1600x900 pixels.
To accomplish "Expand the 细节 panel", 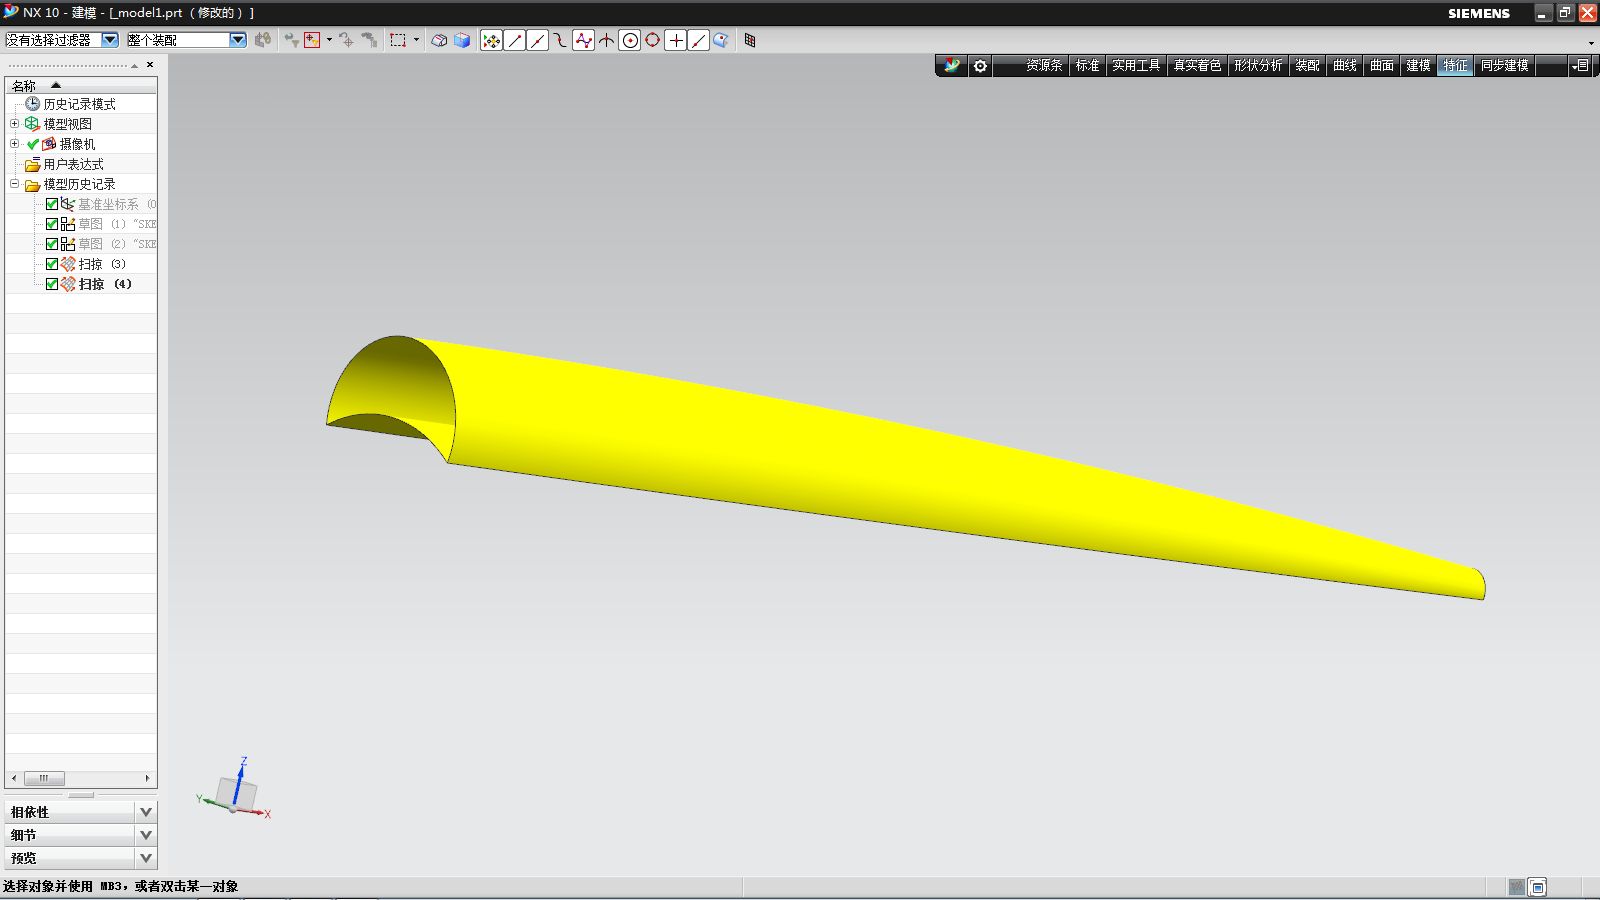I will (146, 835).
